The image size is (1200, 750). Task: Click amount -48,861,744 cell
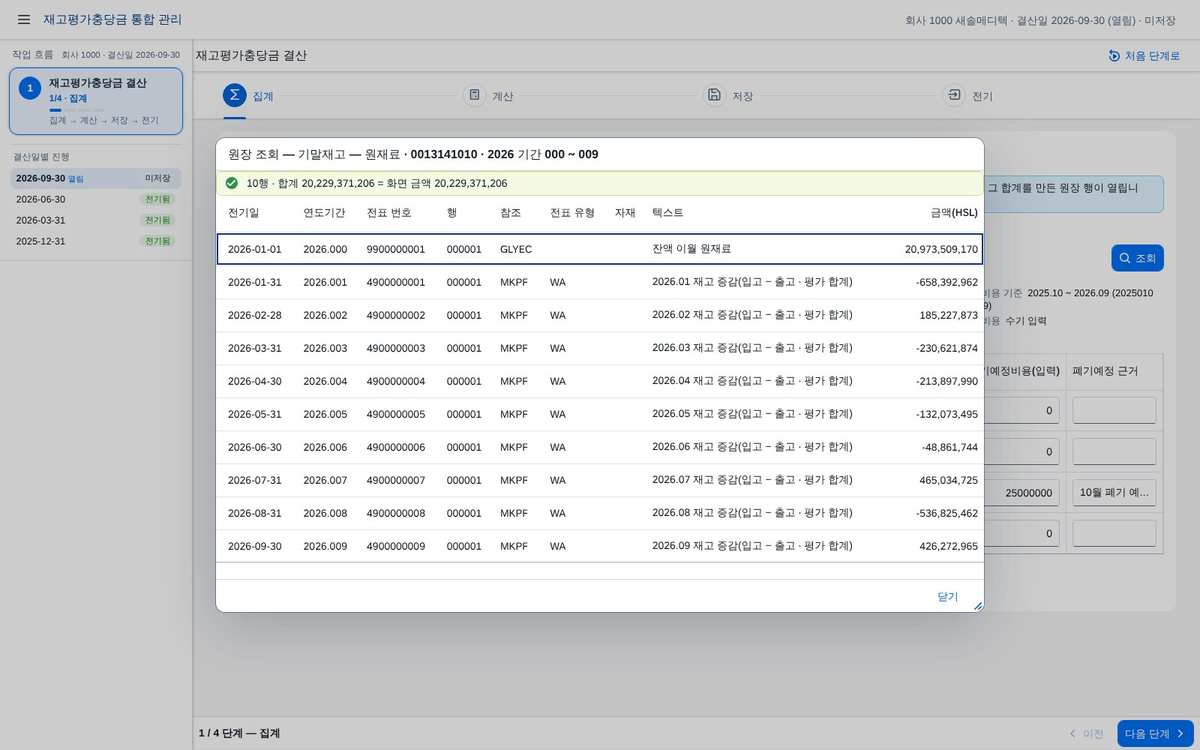[949, 447]
